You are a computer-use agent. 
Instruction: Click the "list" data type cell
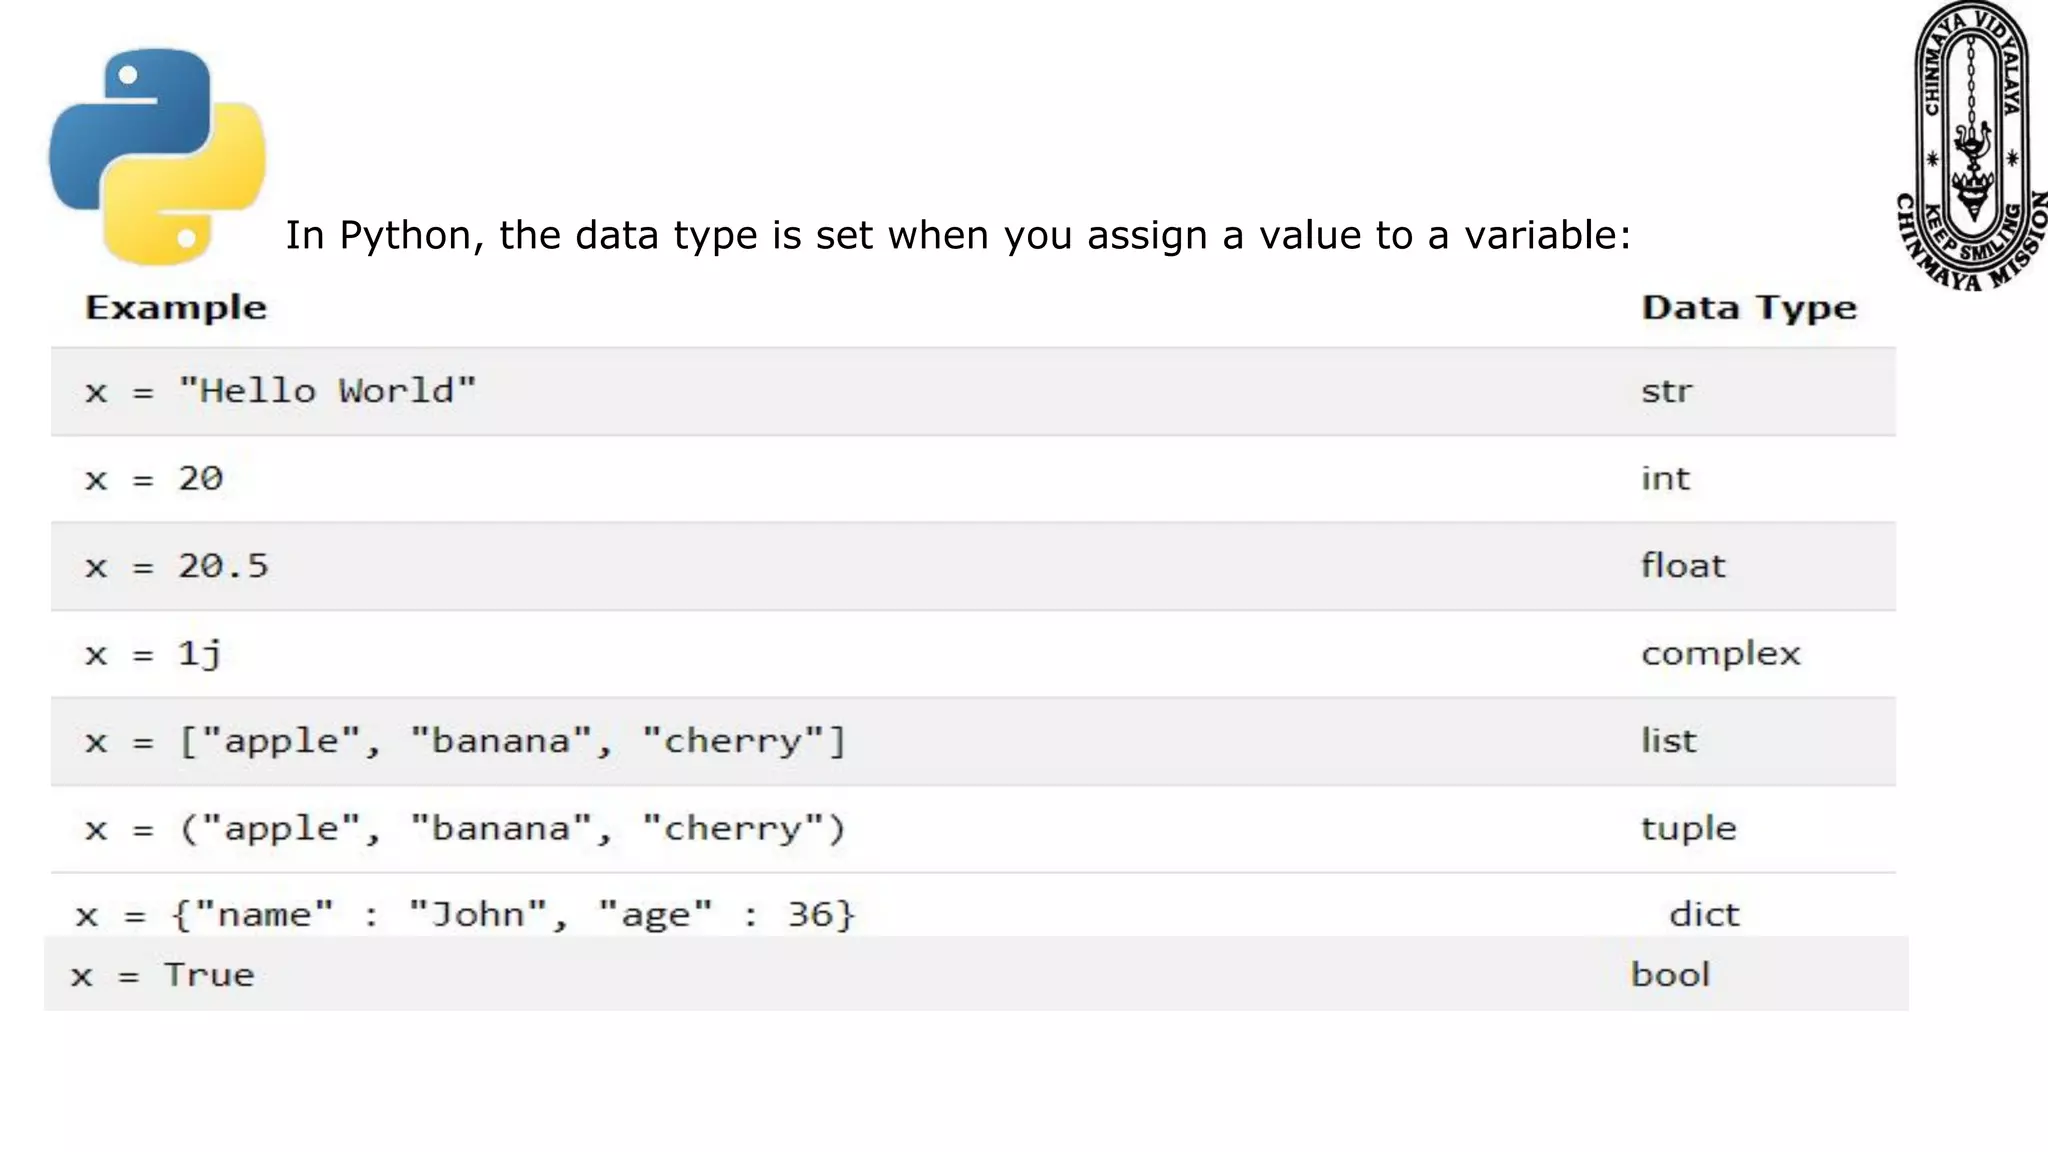(1668, 741)
